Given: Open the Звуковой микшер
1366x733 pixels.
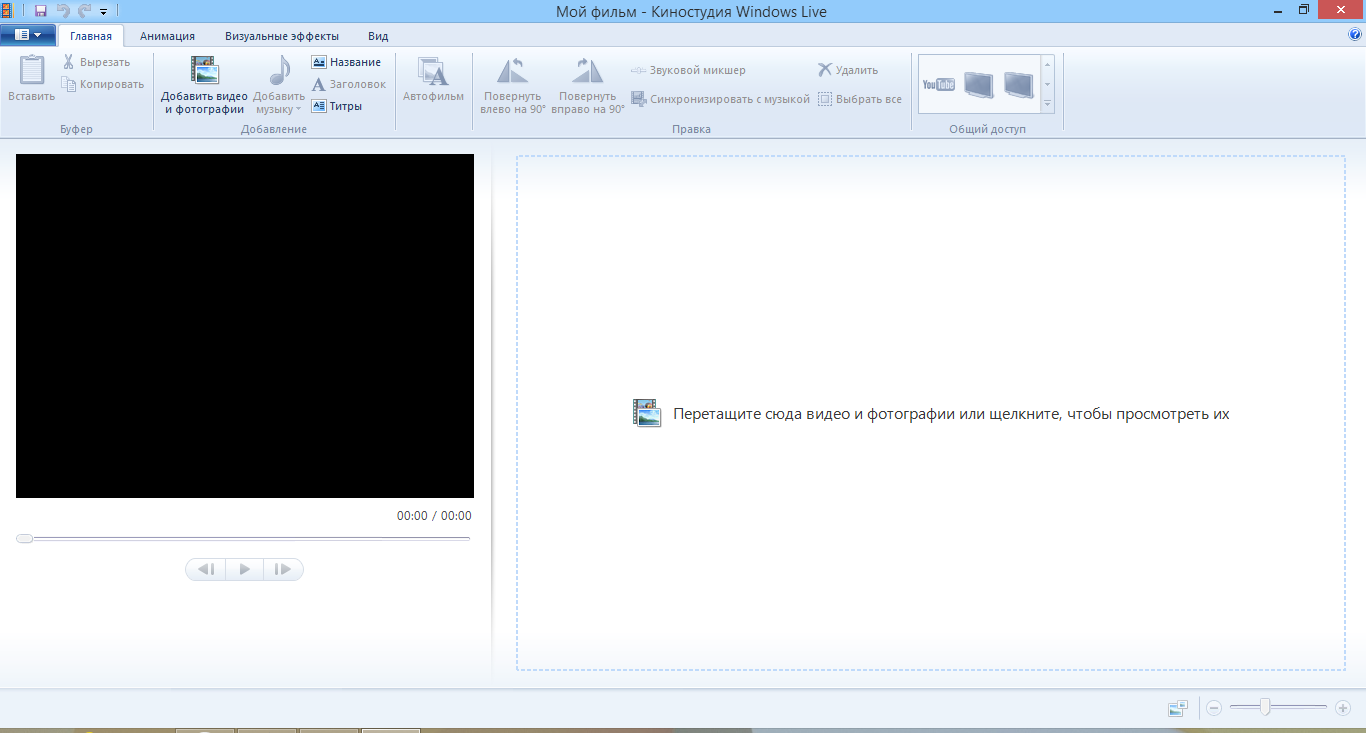Looking at the screenshot, I should [689, 70].
